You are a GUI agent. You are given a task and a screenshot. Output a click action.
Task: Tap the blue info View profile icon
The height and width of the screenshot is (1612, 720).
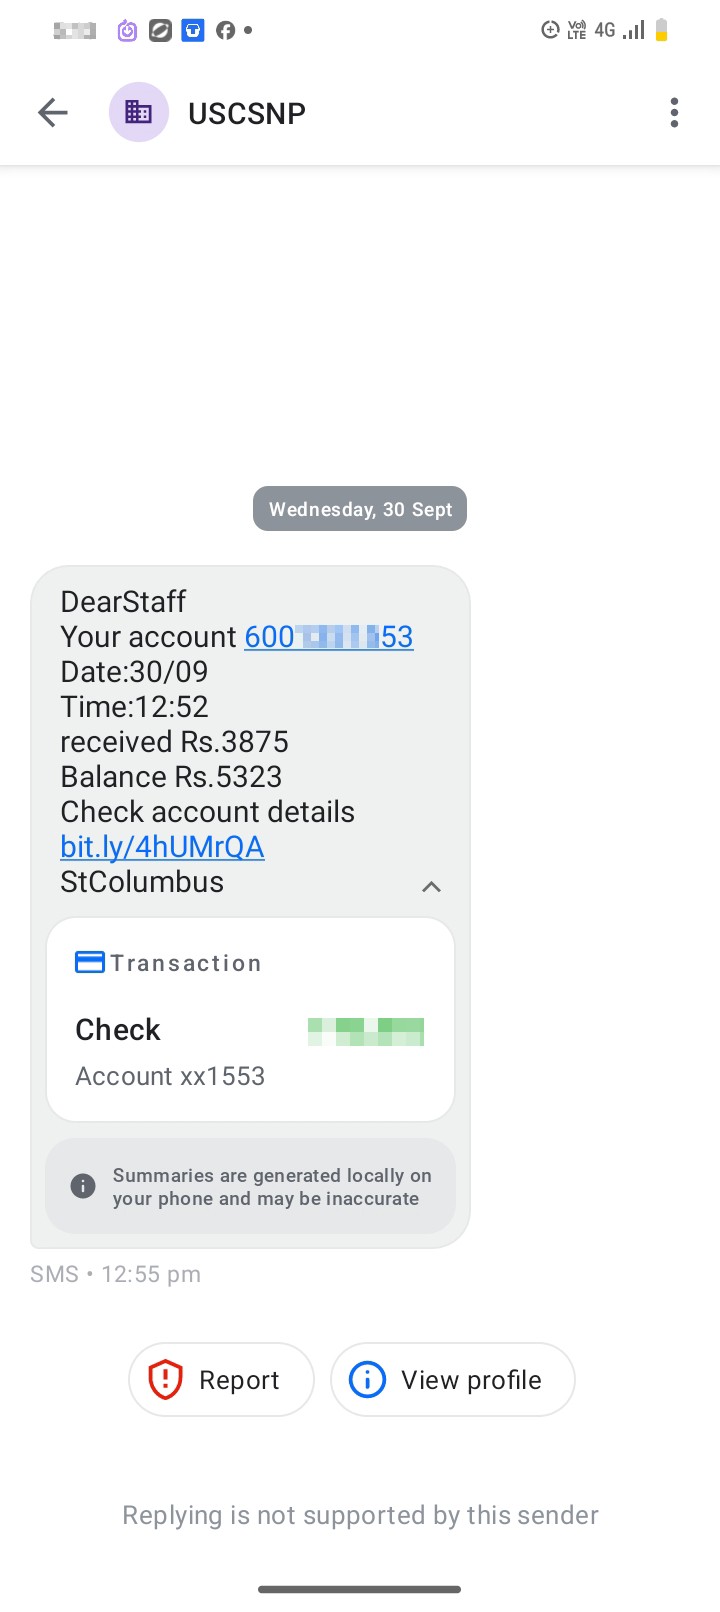click(367, 1380)
